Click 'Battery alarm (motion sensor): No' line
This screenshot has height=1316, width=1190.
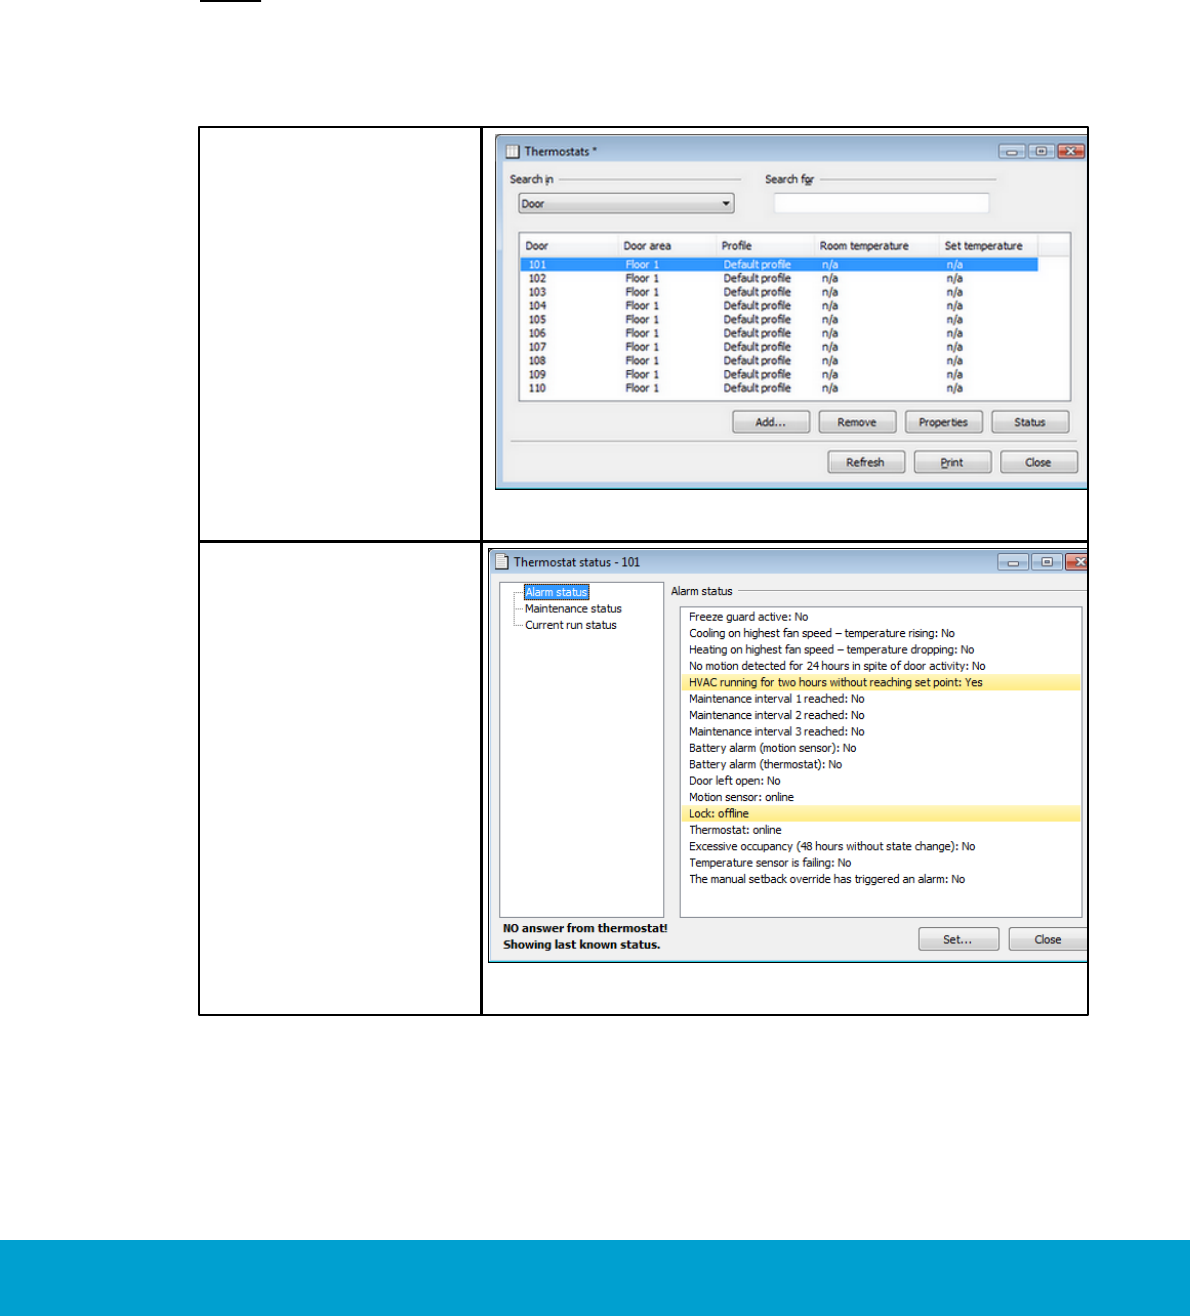click(772, 748)
